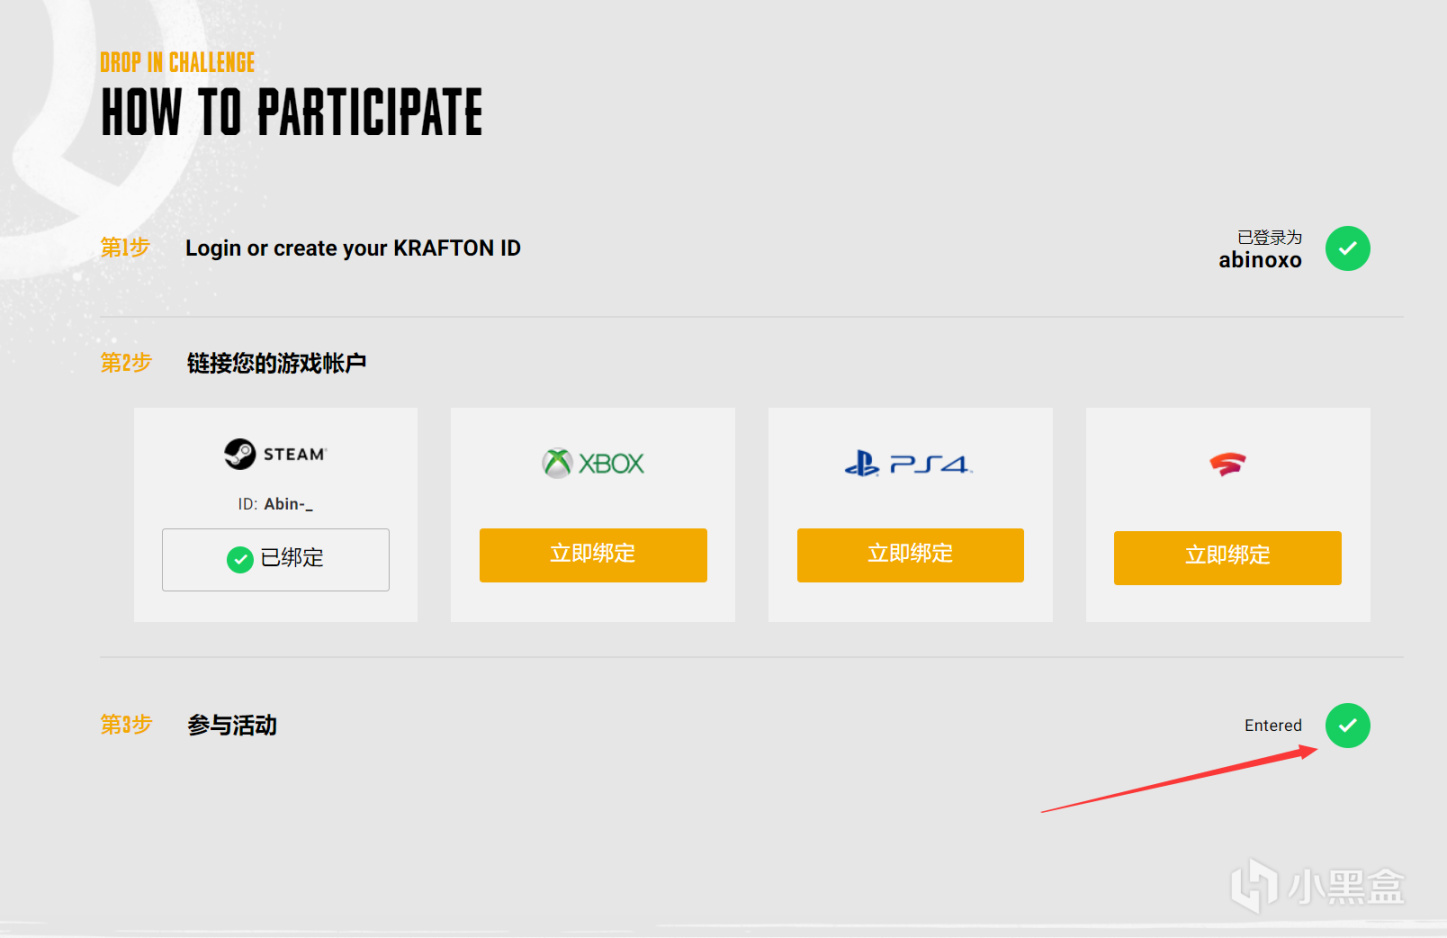Click the 小黑盒 watermark logo
This screenshot has width=1447, height=938.
[1317, 886]
